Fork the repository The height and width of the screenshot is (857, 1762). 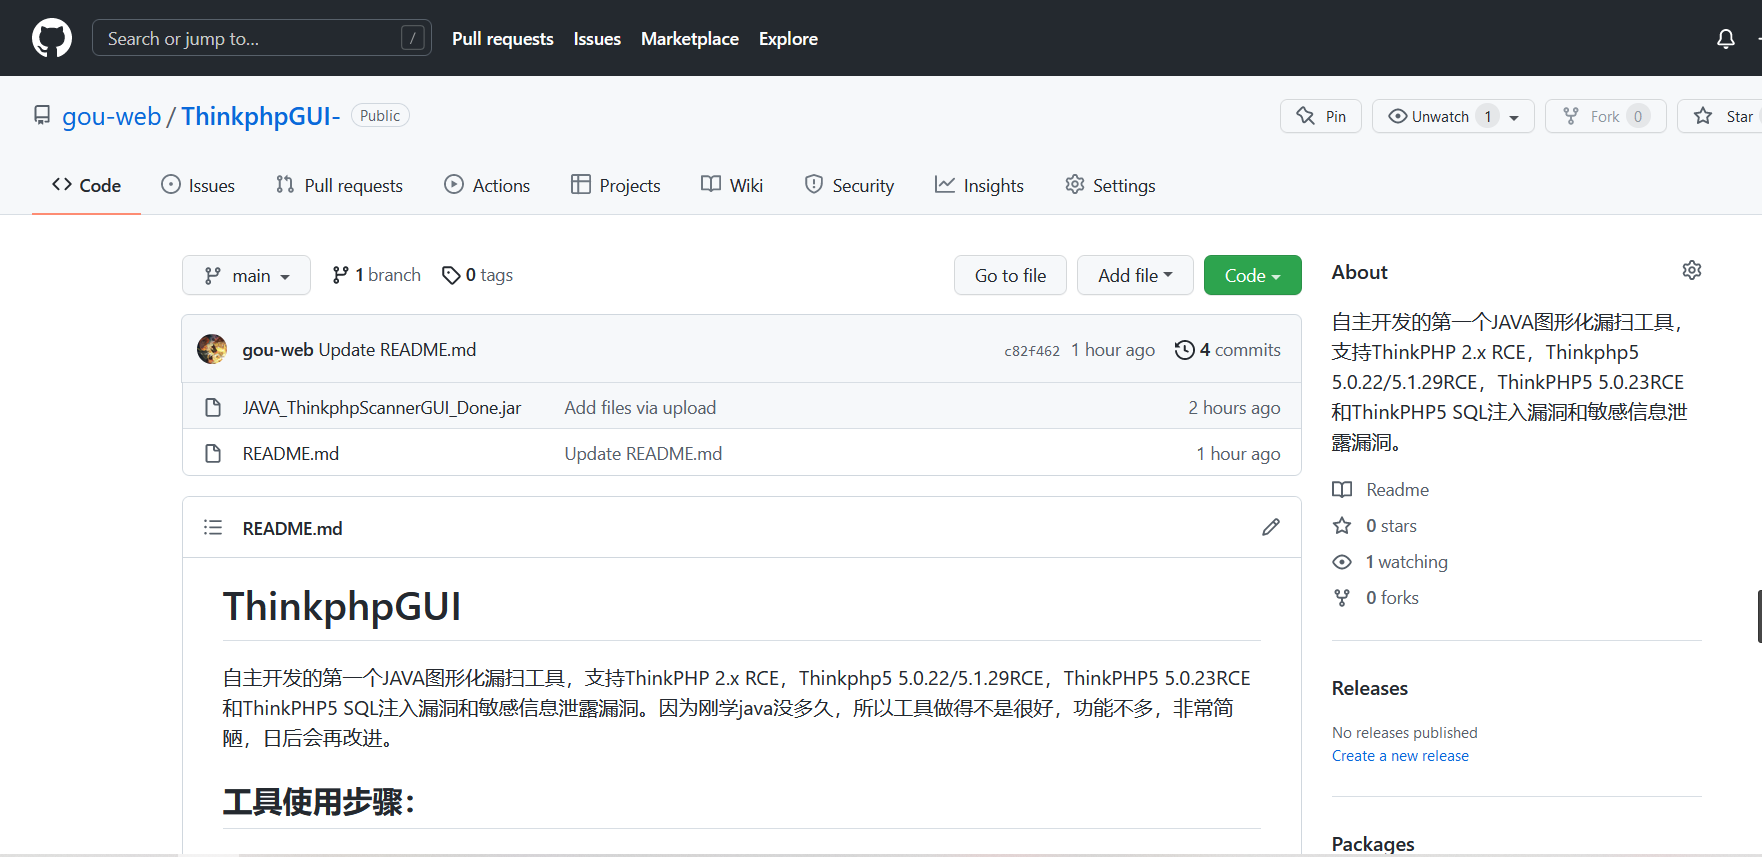click(1605, 116)
